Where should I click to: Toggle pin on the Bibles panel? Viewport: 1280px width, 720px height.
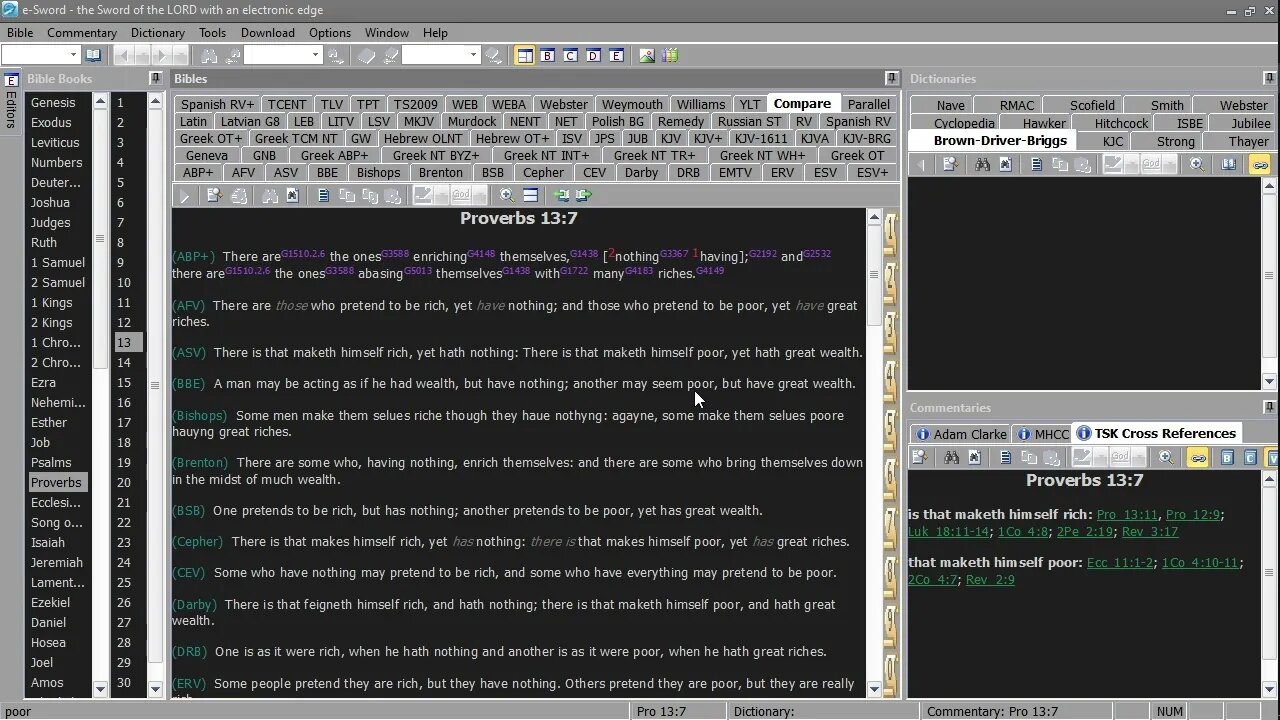pos(892,78)
